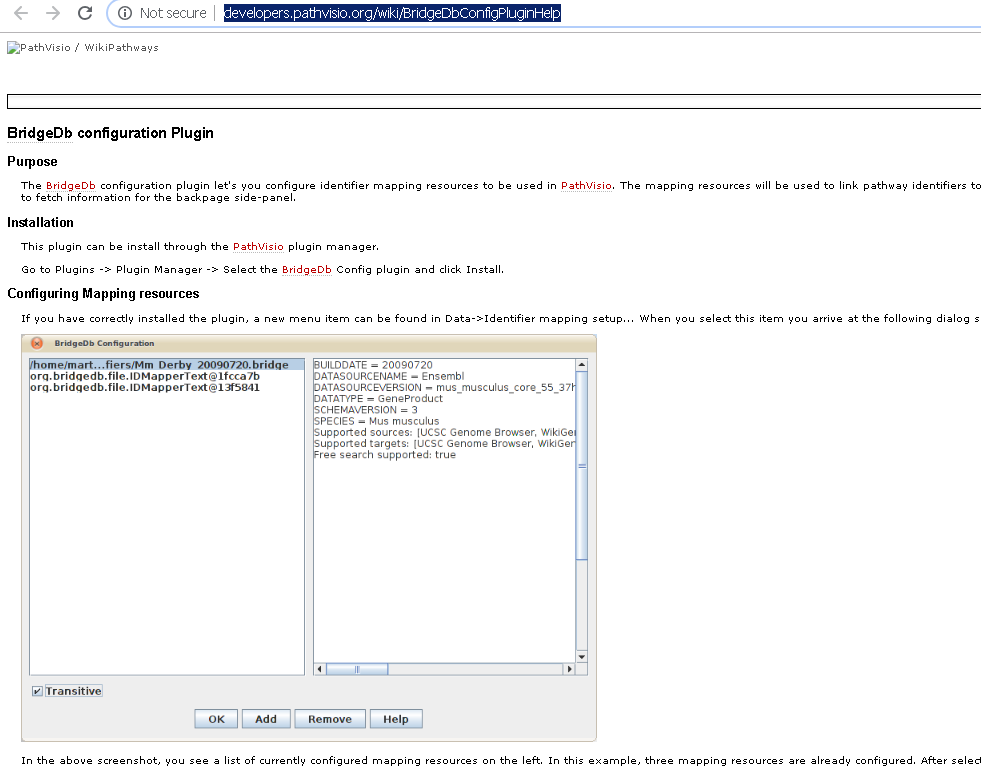Click the DATASOURCENAME = Ensembl line

389,376
